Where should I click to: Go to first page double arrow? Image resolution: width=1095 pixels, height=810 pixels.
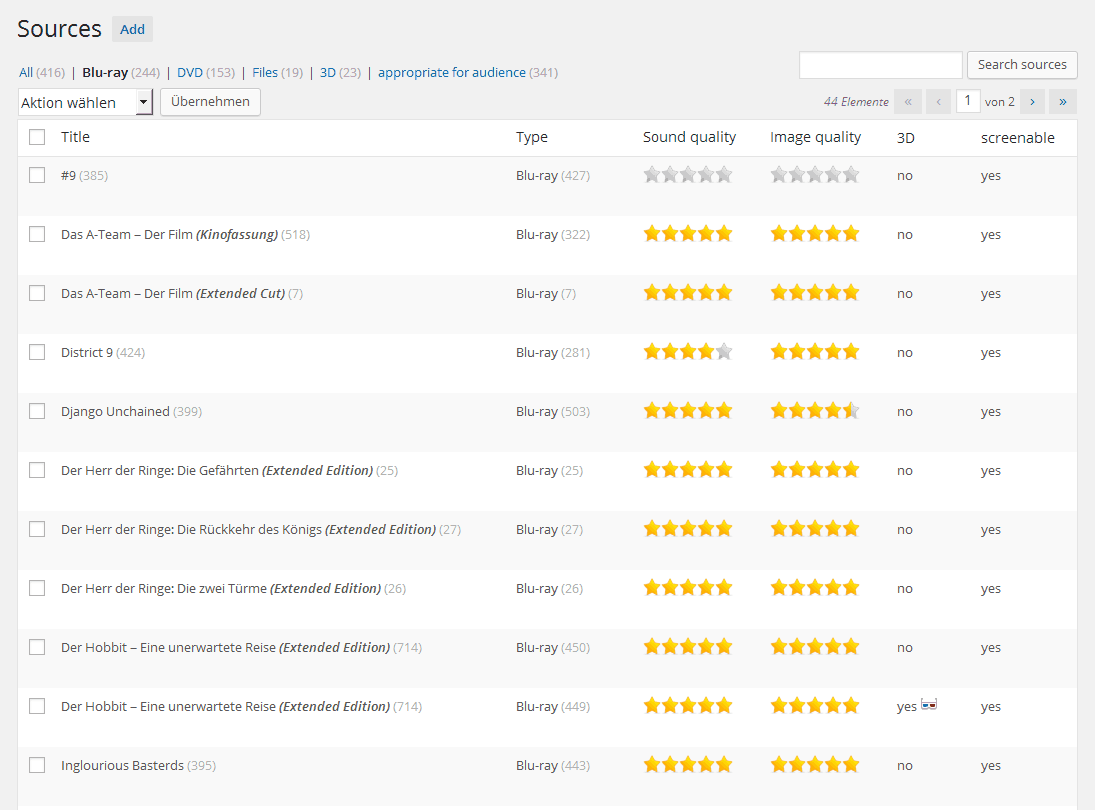point(908,102)
